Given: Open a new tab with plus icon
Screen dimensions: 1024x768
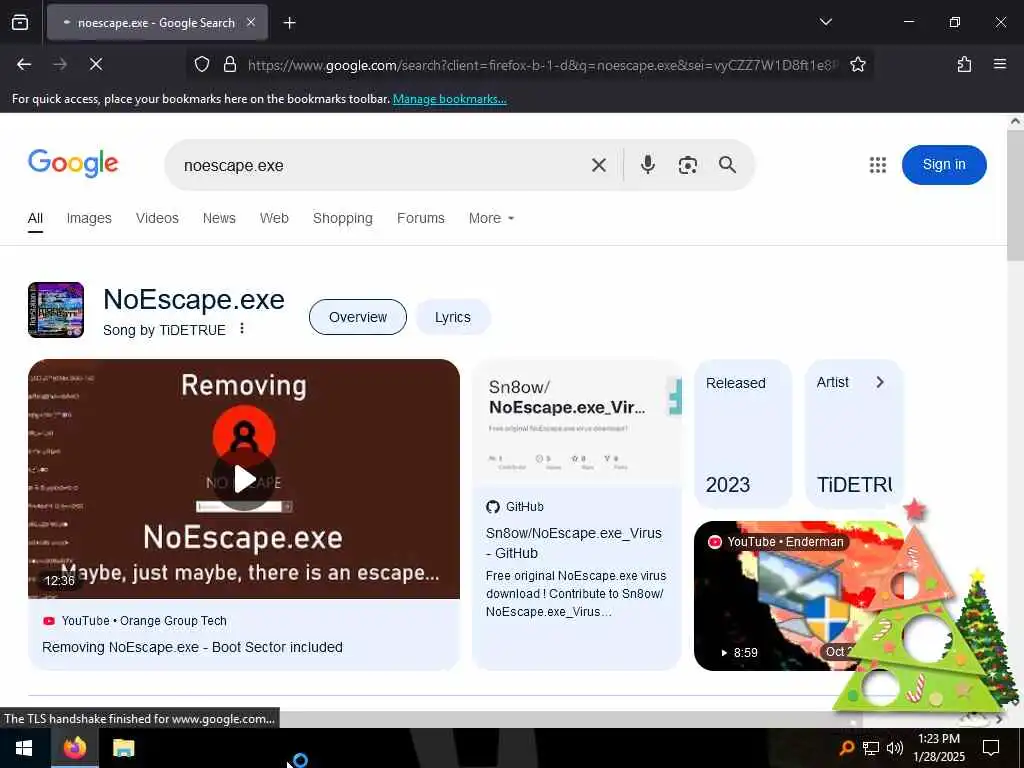Looking at the screenshot, I should 289,23.
